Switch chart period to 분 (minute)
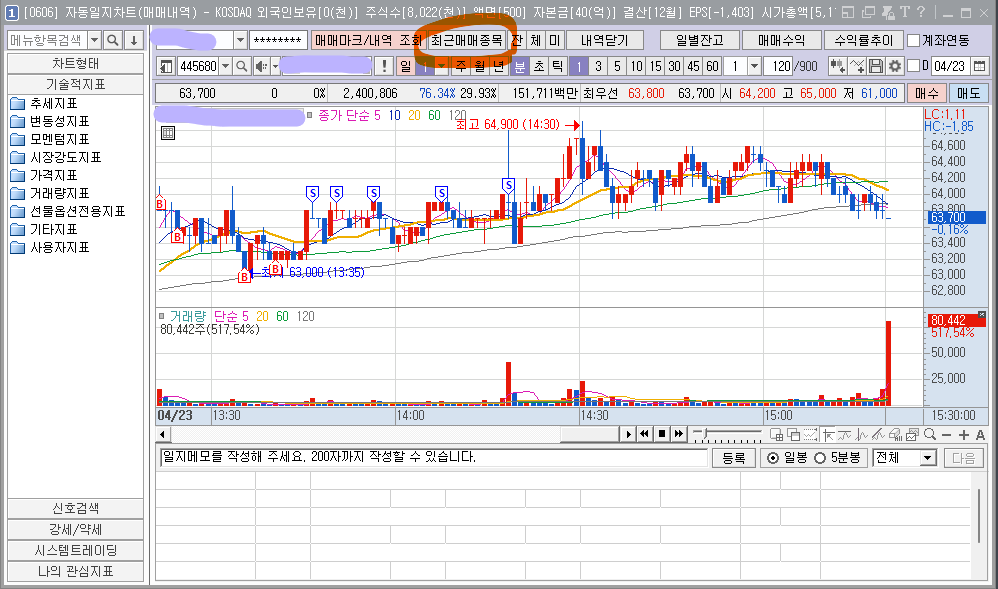 (x=520, y=66)
